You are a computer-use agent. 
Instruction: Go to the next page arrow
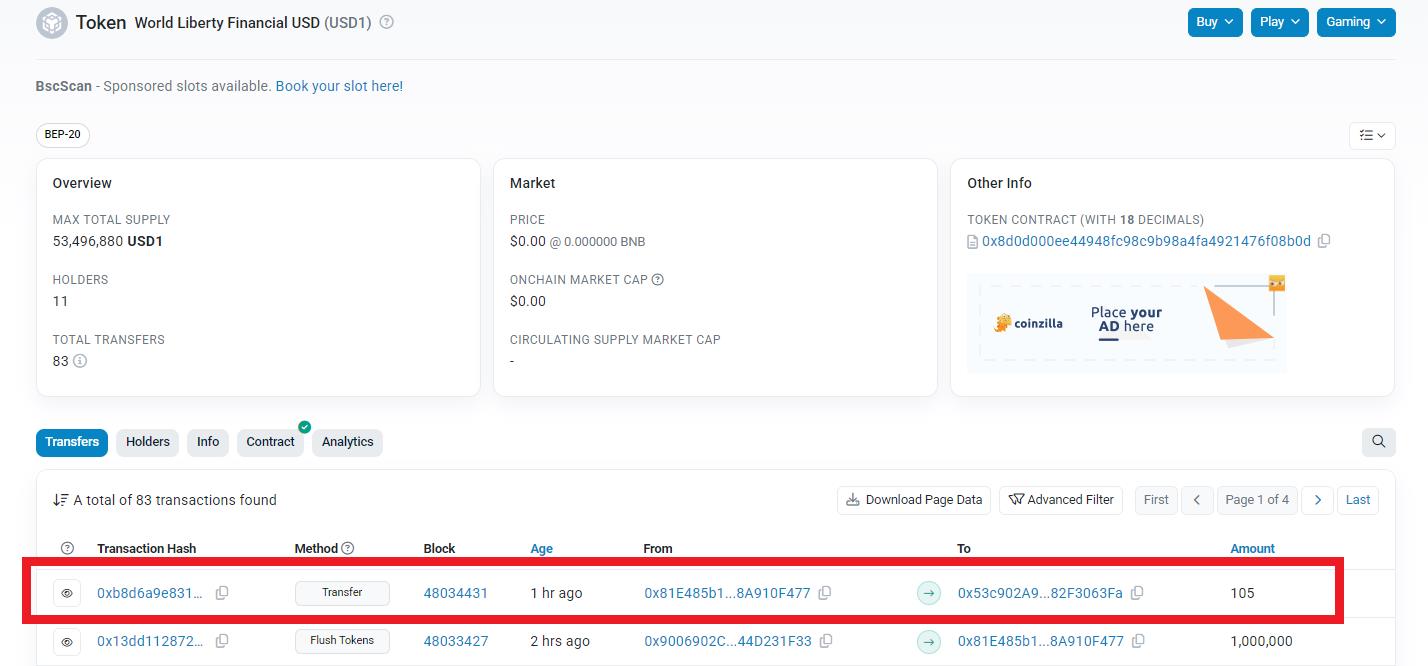1318,500
